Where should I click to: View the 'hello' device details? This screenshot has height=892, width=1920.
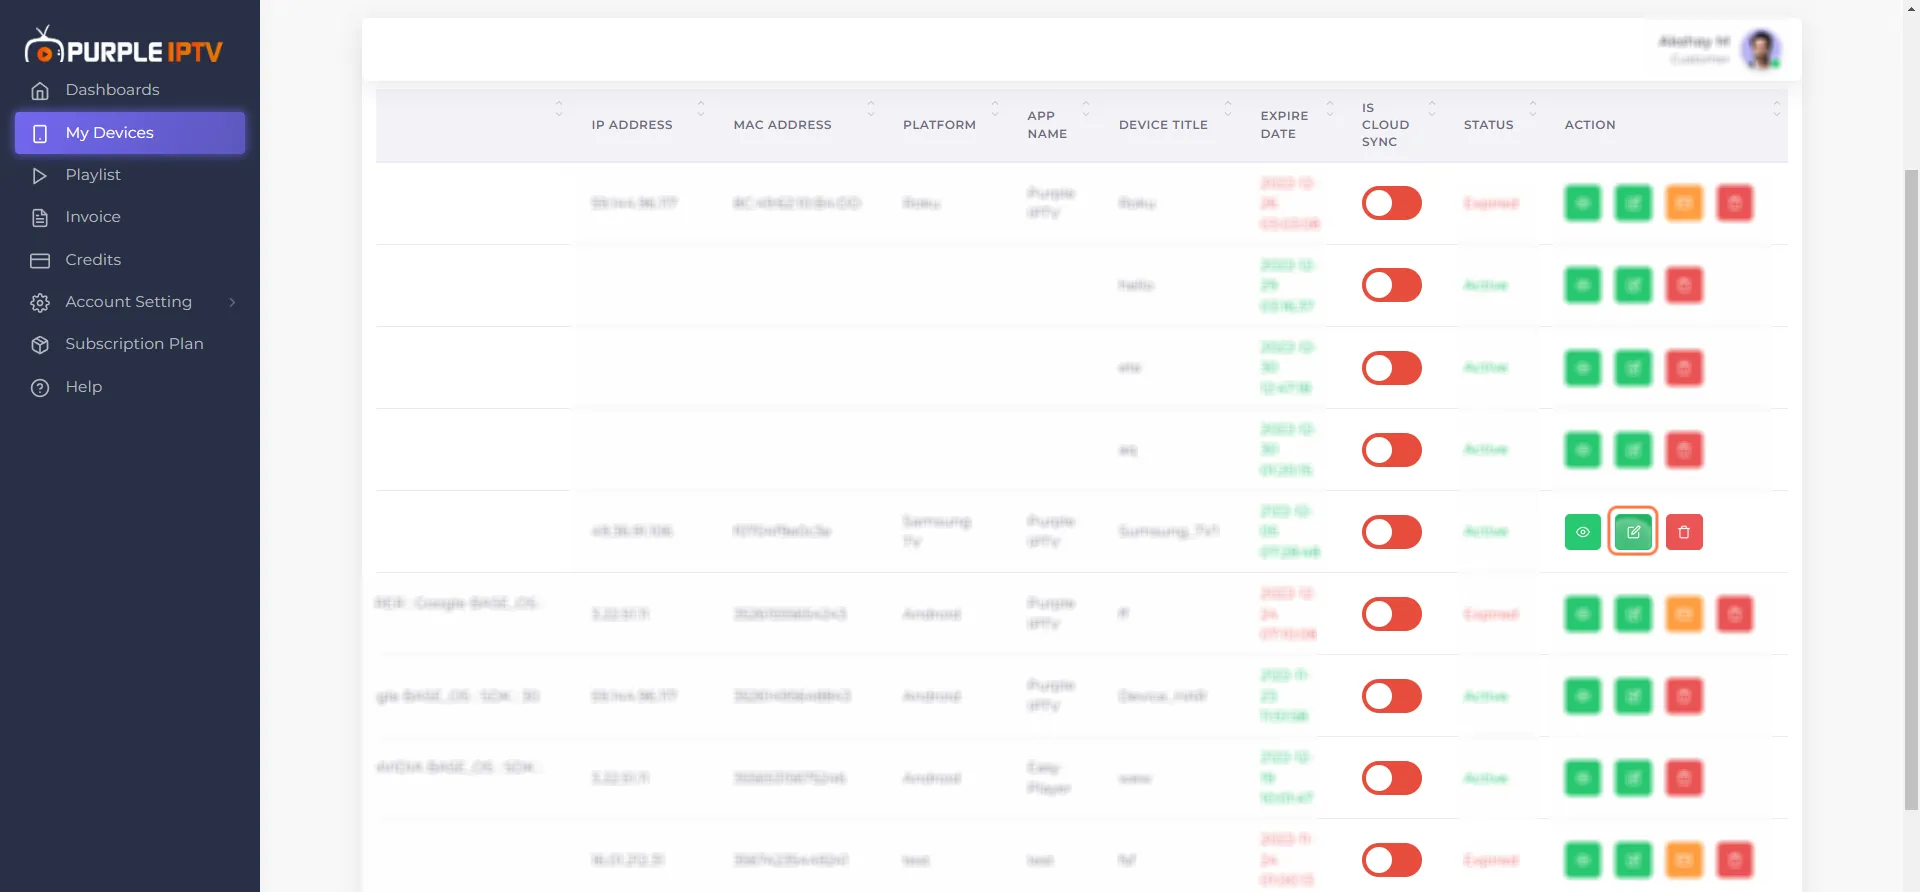1582,285
